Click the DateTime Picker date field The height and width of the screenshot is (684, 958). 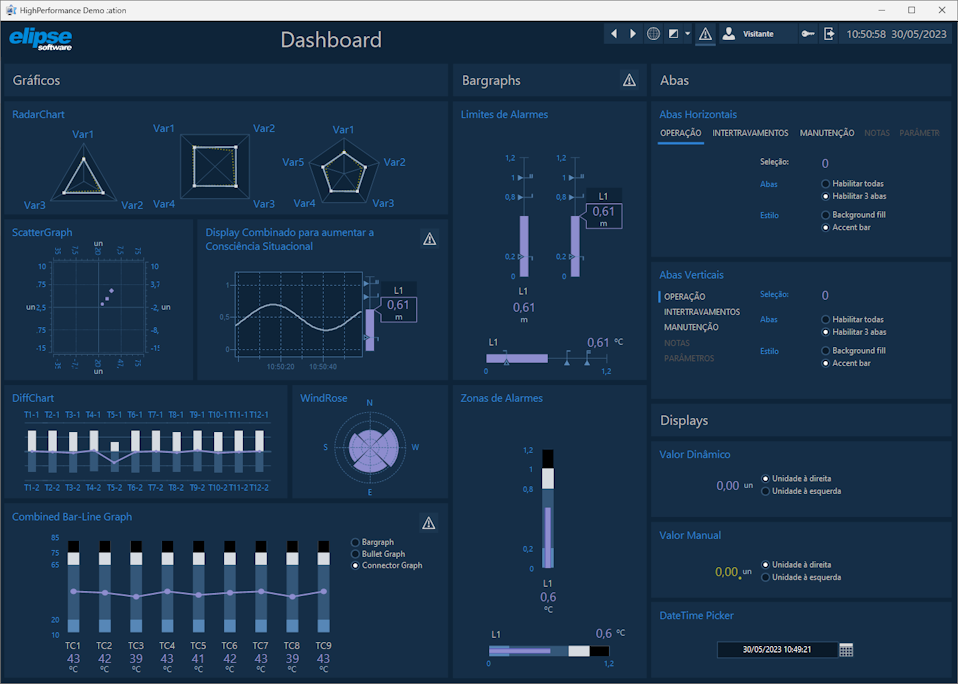pos(779,649)
